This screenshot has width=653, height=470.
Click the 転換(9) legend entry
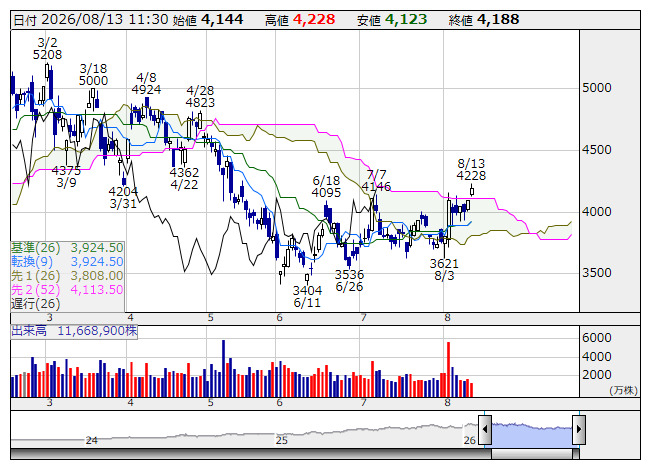(67, 261)
